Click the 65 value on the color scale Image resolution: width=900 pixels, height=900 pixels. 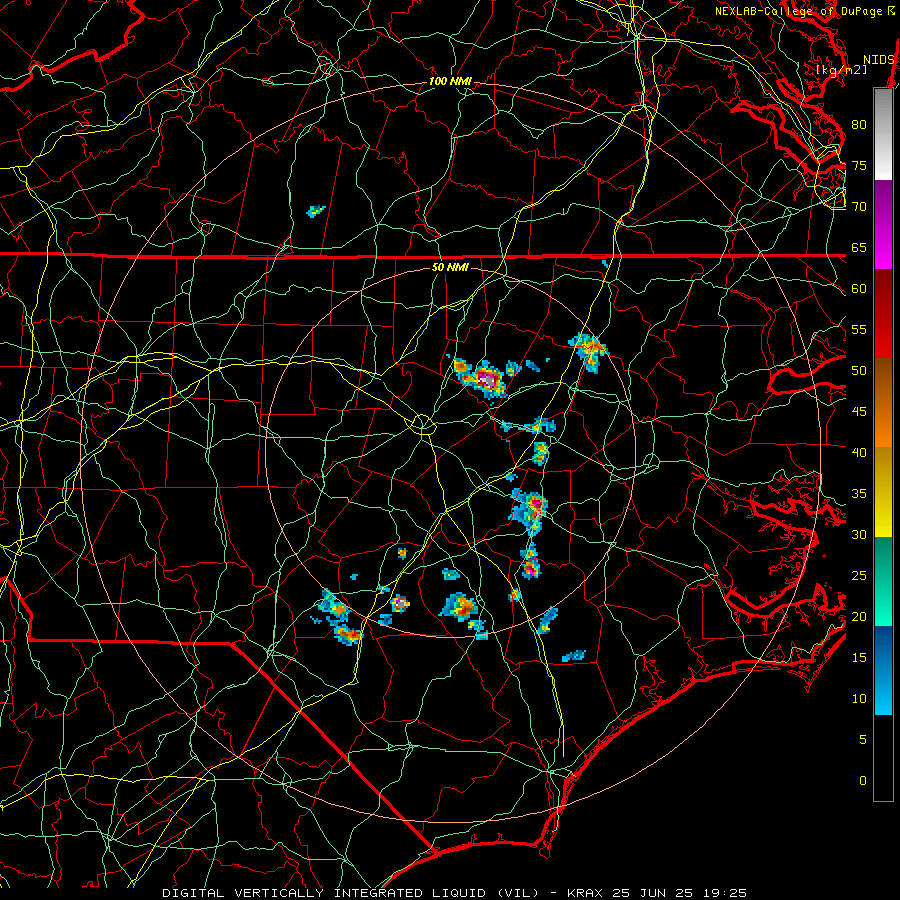[x=859, y=247]
